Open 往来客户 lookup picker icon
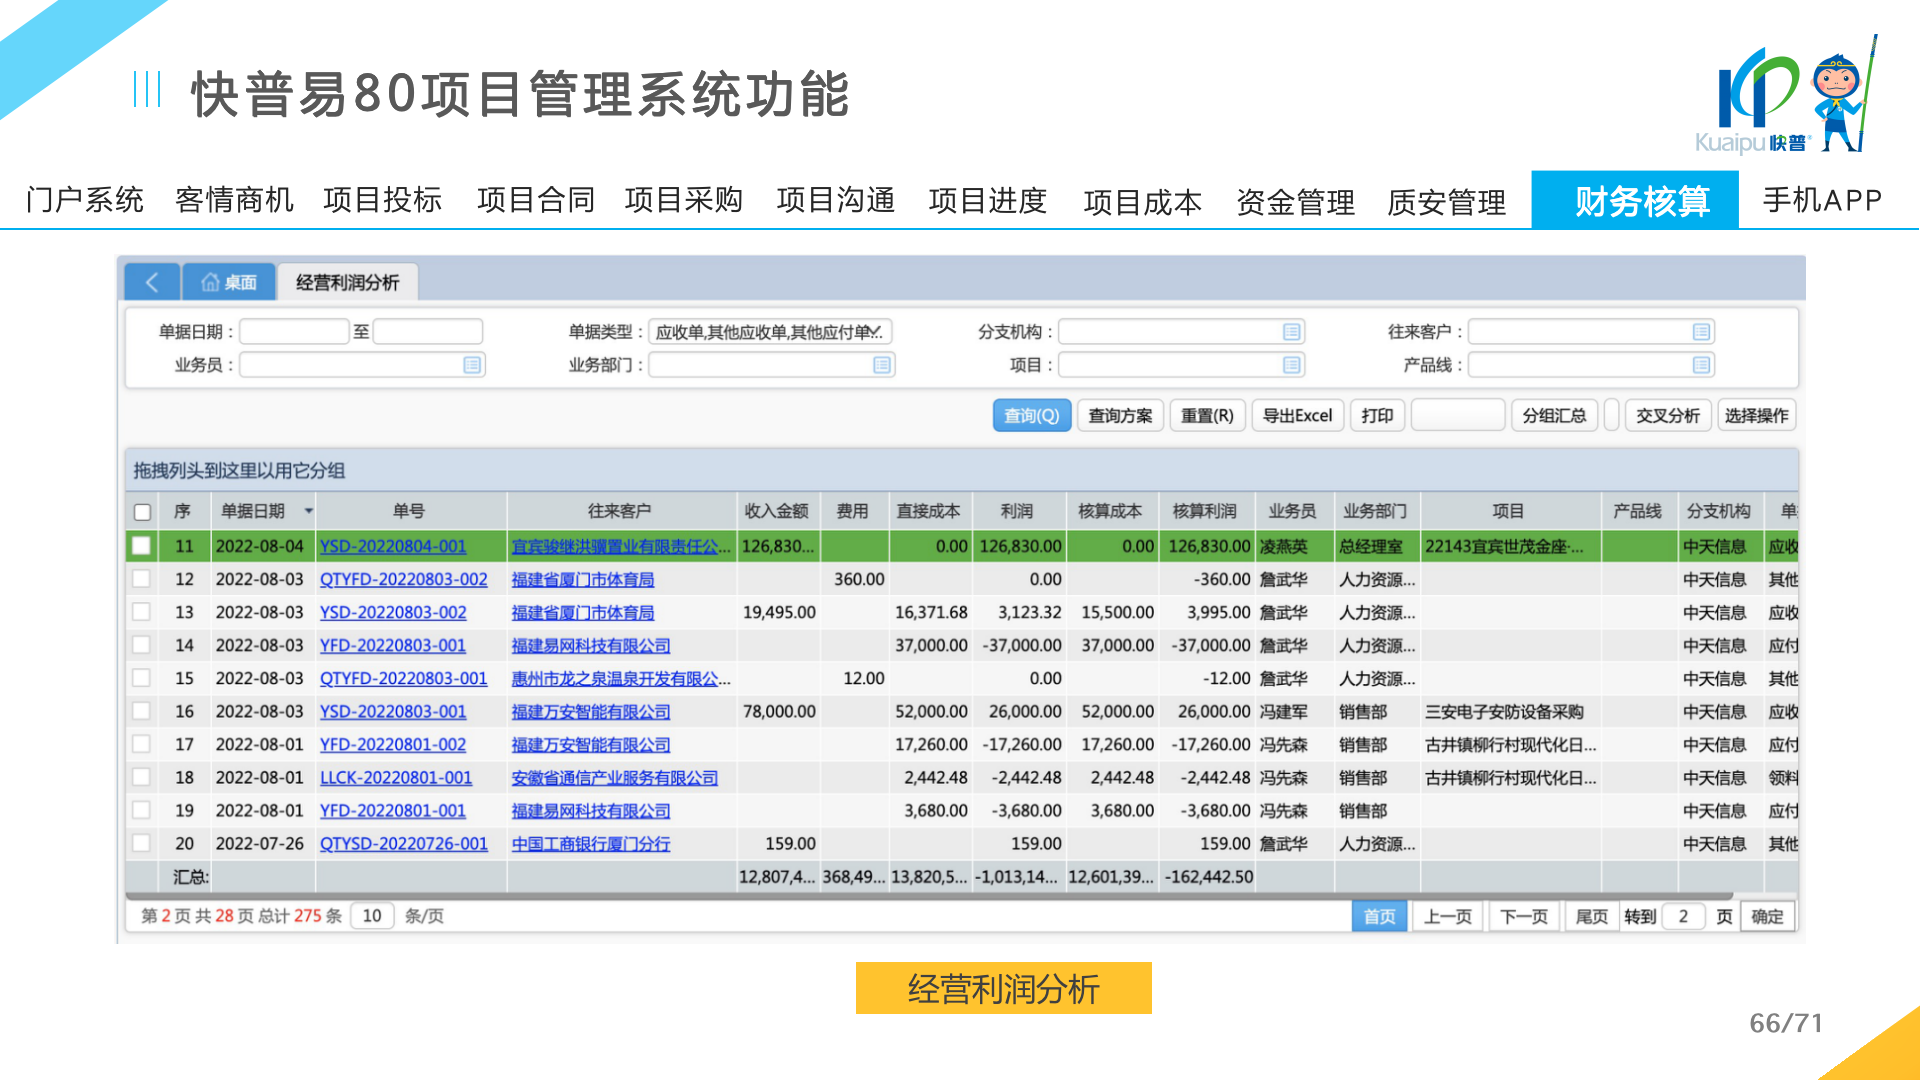Screen dimensions: 1920x1080 pyautogui.click(x=1701, y=332)
